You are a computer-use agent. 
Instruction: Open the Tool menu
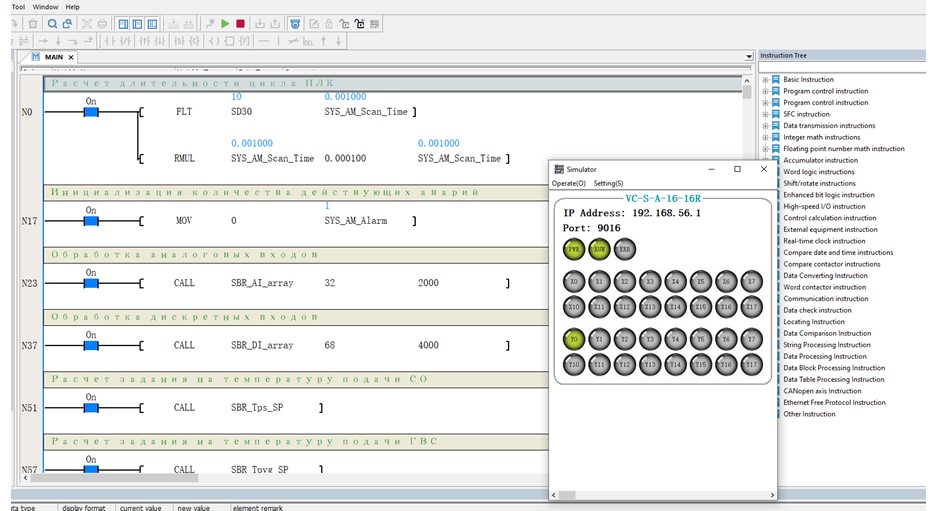click(x=19, y=7)
